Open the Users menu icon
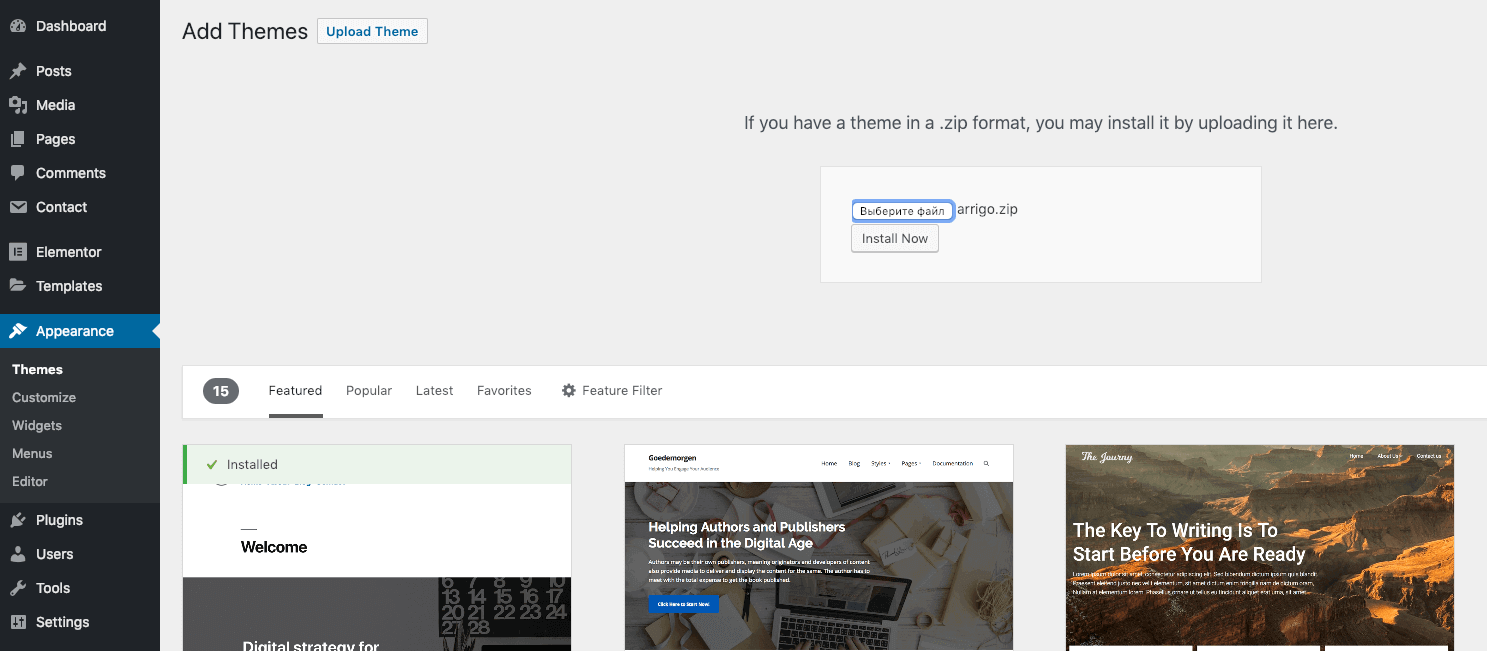 18,554
